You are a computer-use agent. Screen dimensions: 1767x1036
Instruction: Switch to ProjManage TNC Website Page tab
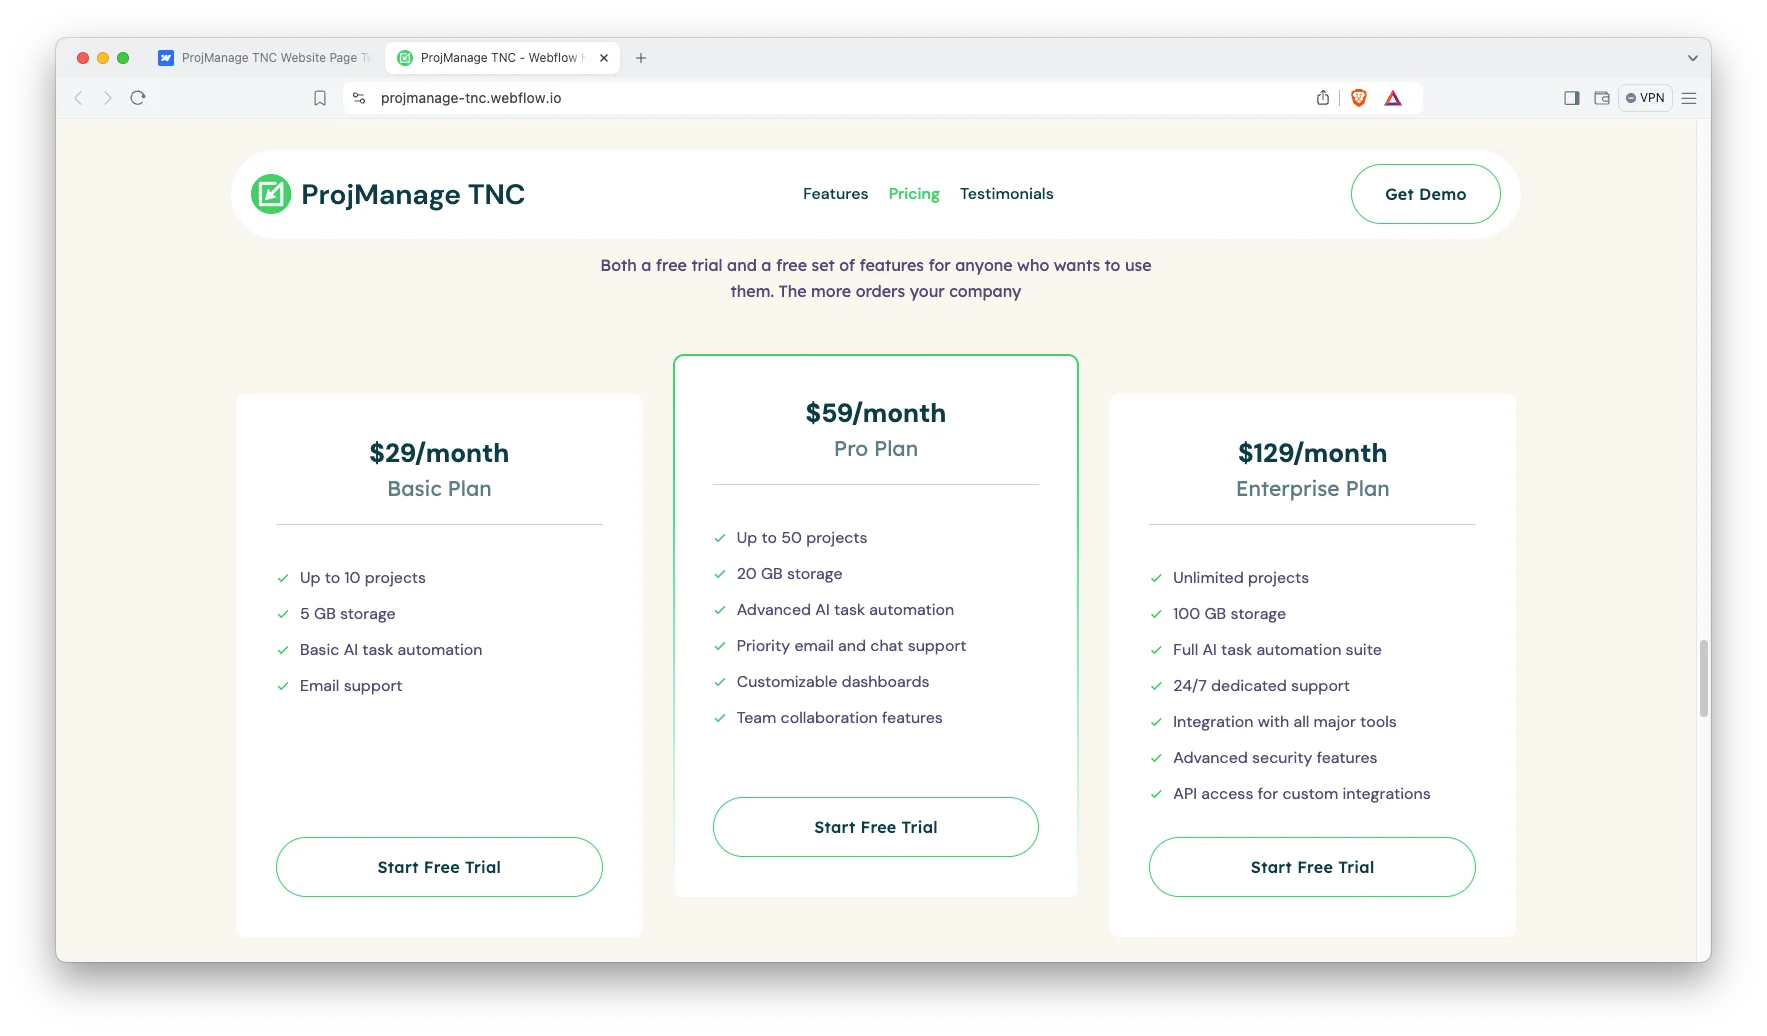tap(265, 58)
